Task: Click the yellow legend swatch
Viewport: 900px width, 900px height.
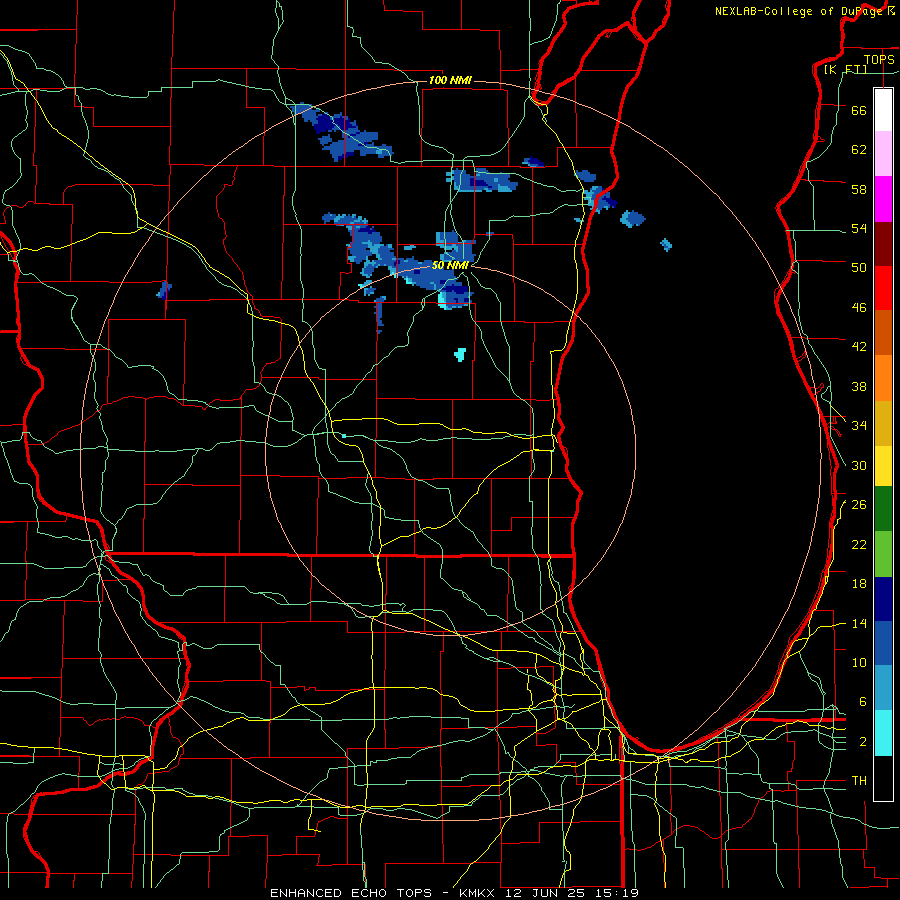Action: (x=883, y=465)
